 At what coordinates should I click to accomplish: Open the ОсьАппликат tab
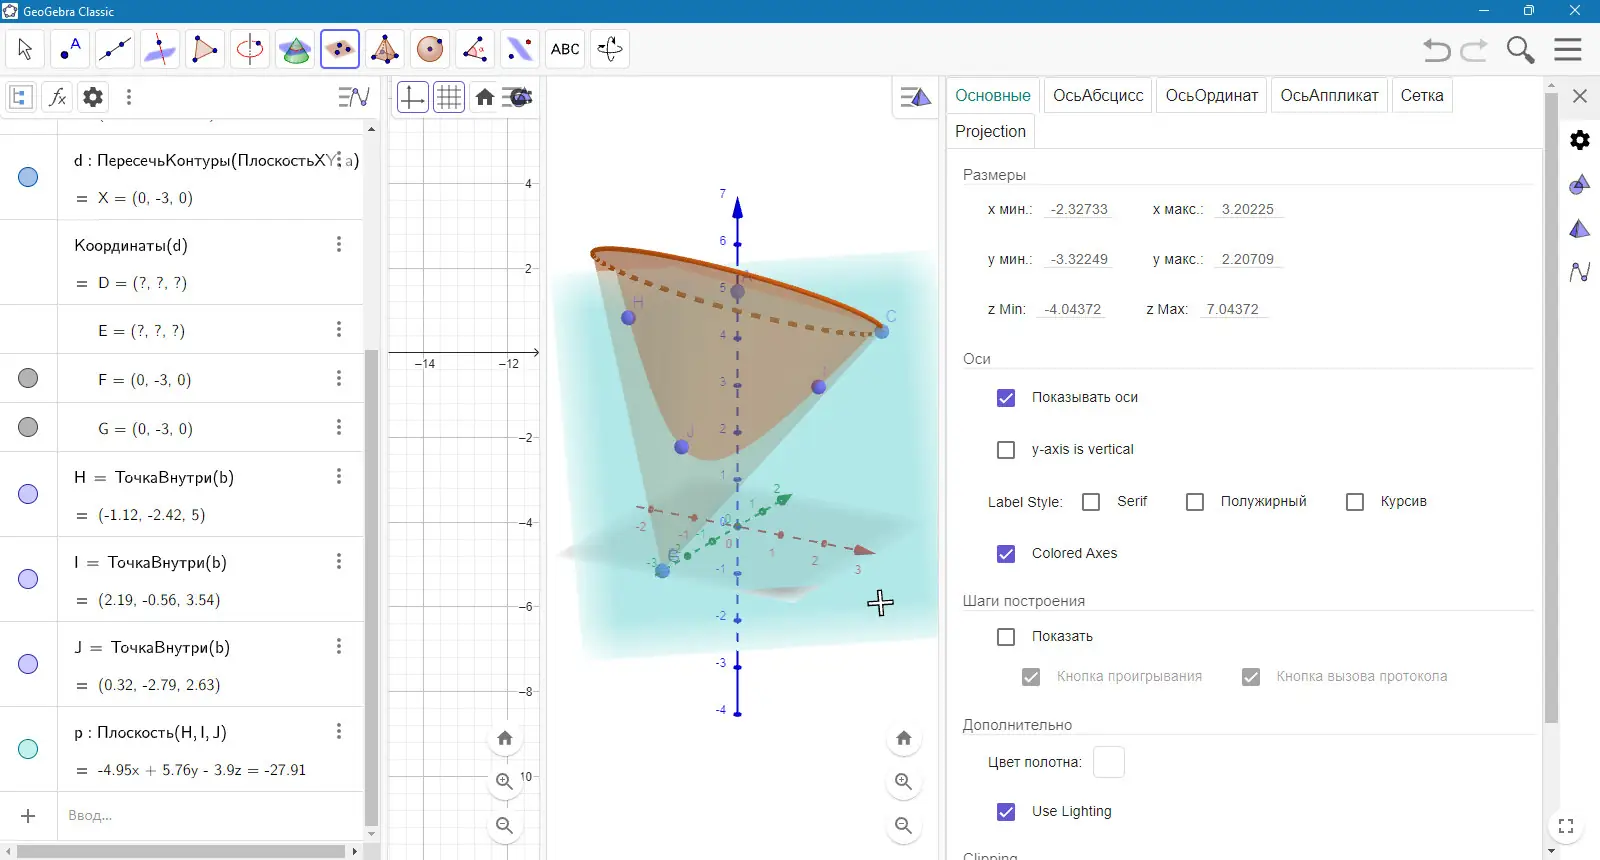click(x=1330, y=96)
